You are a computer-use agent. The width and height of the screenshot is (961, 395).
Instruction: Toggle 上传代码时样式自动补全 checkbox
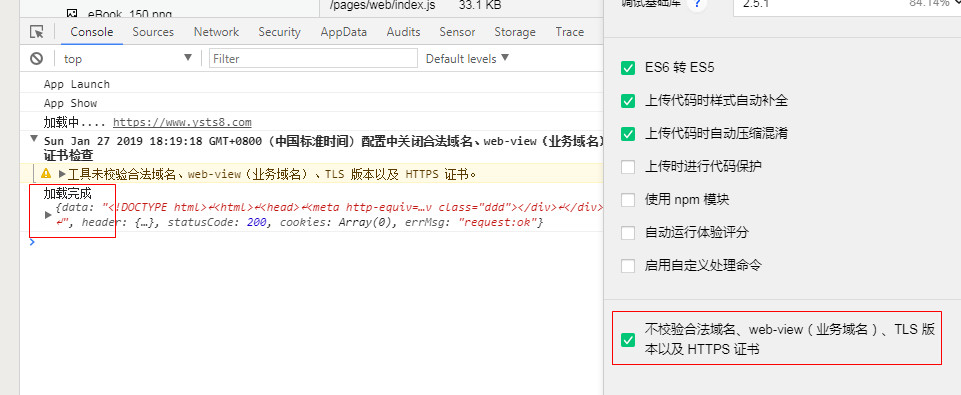click(628, 101)
